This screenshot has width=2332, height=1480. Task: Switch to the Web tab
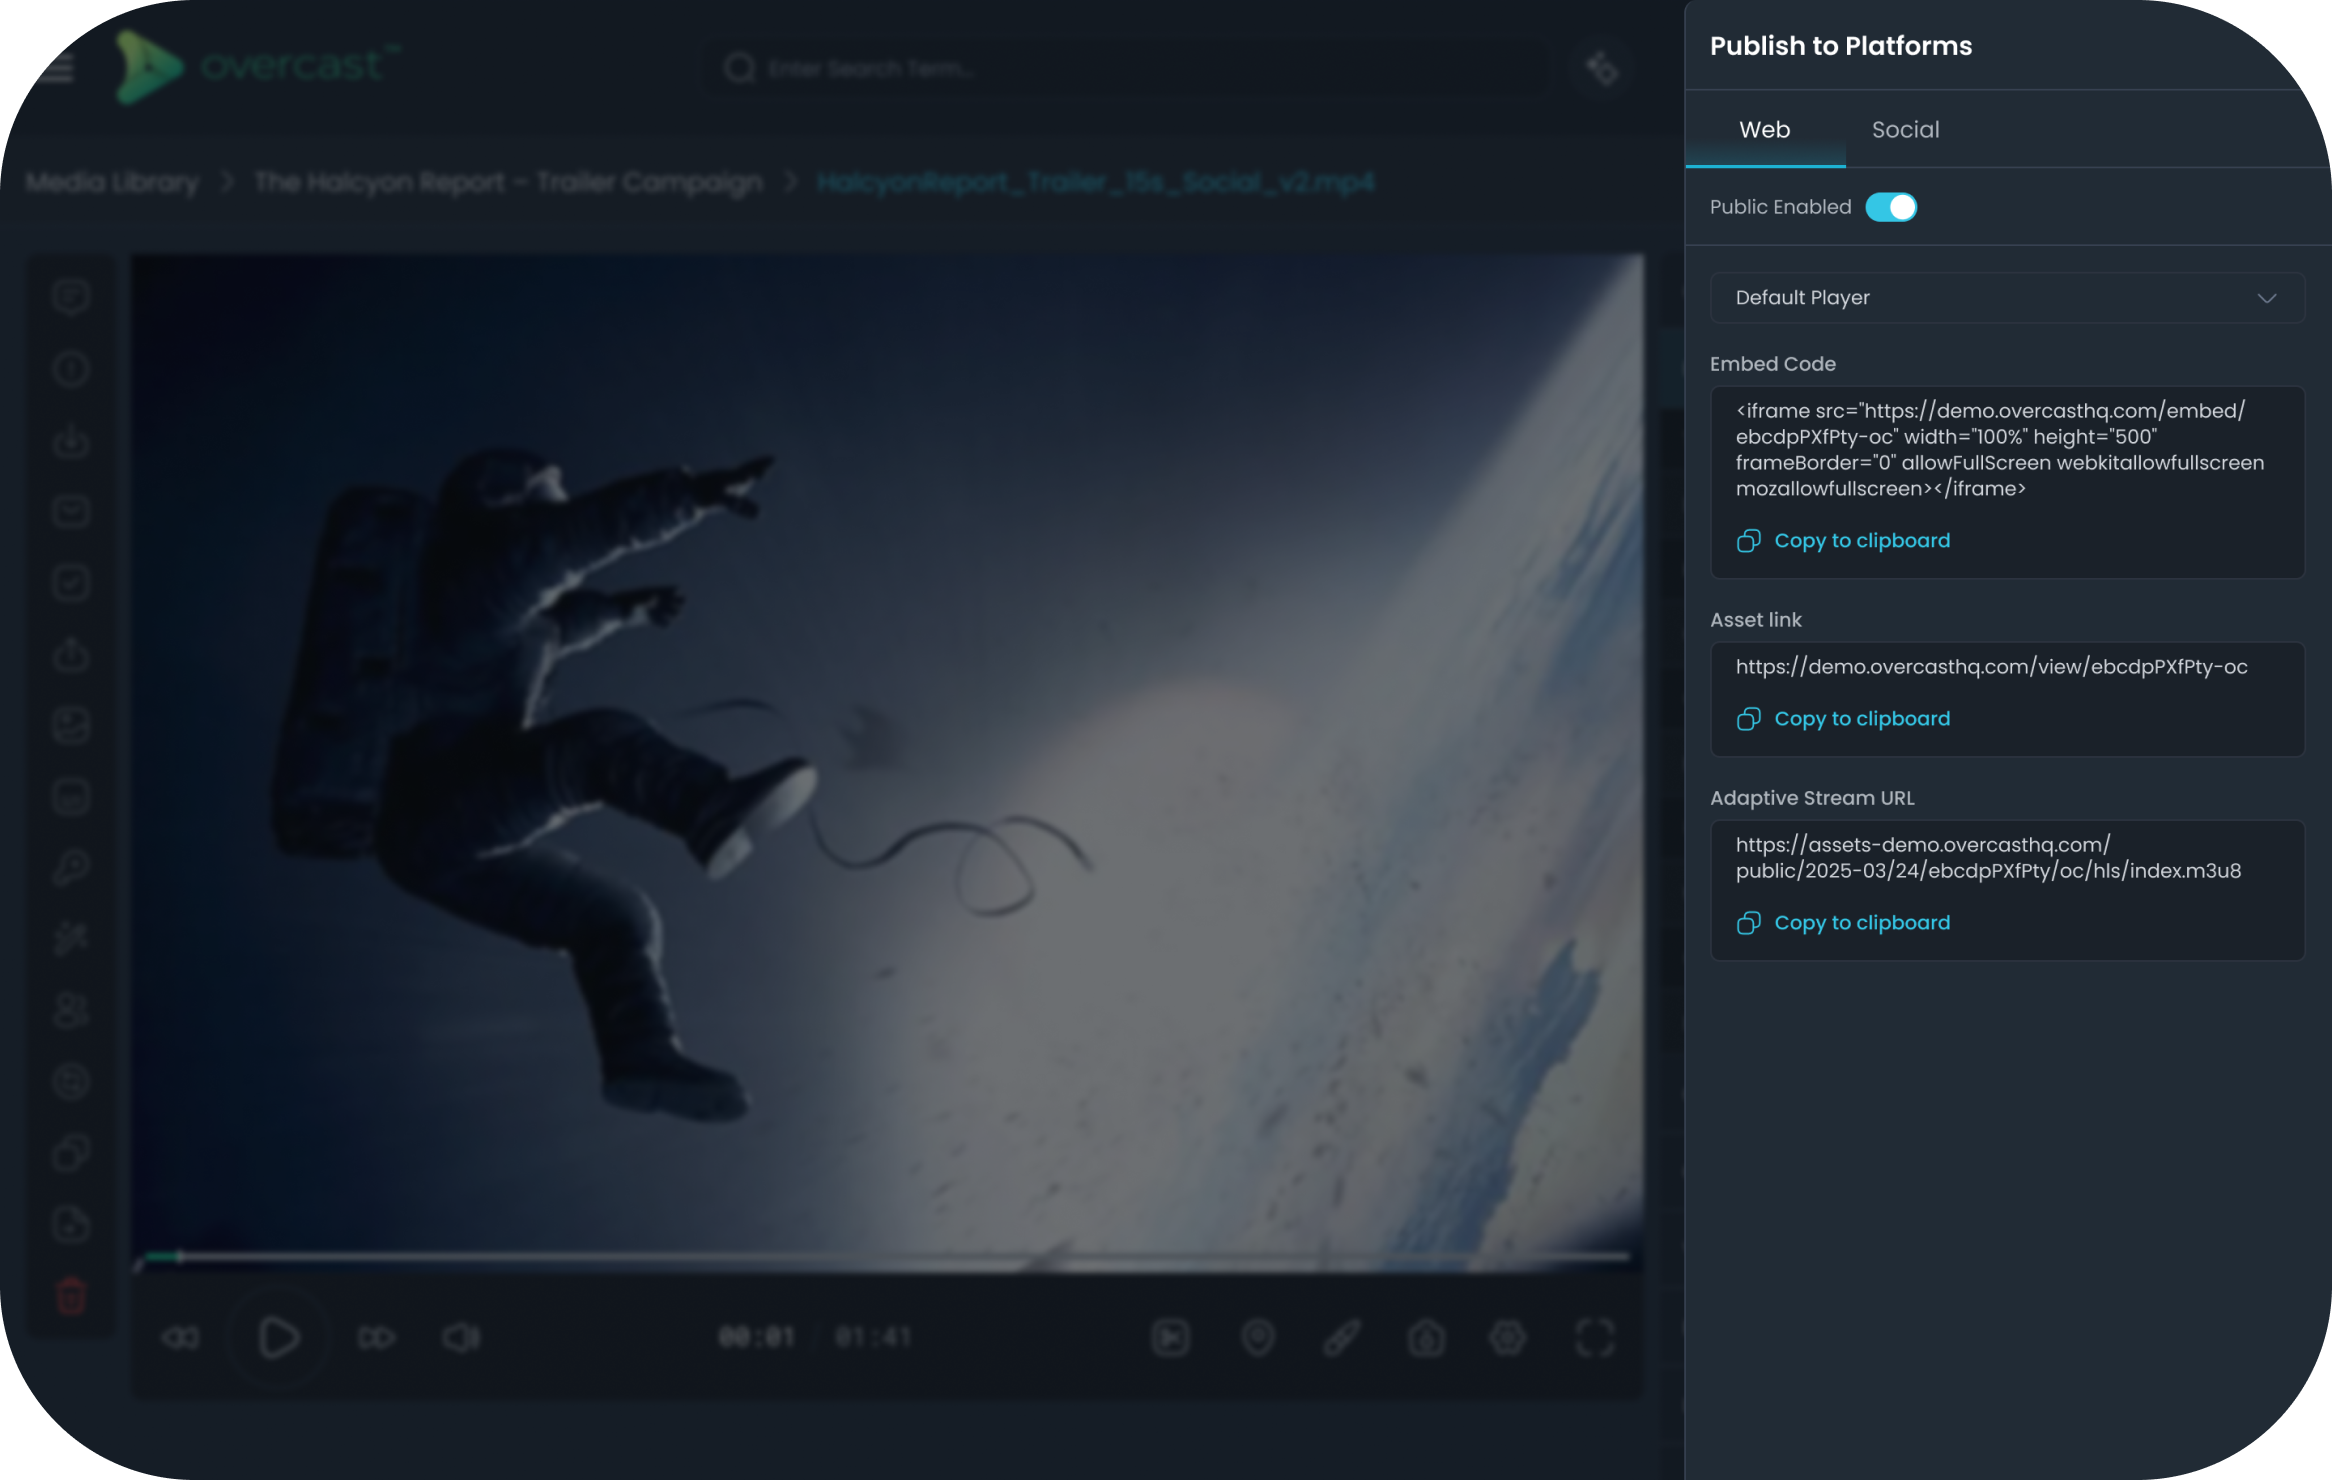[1764, 130]
